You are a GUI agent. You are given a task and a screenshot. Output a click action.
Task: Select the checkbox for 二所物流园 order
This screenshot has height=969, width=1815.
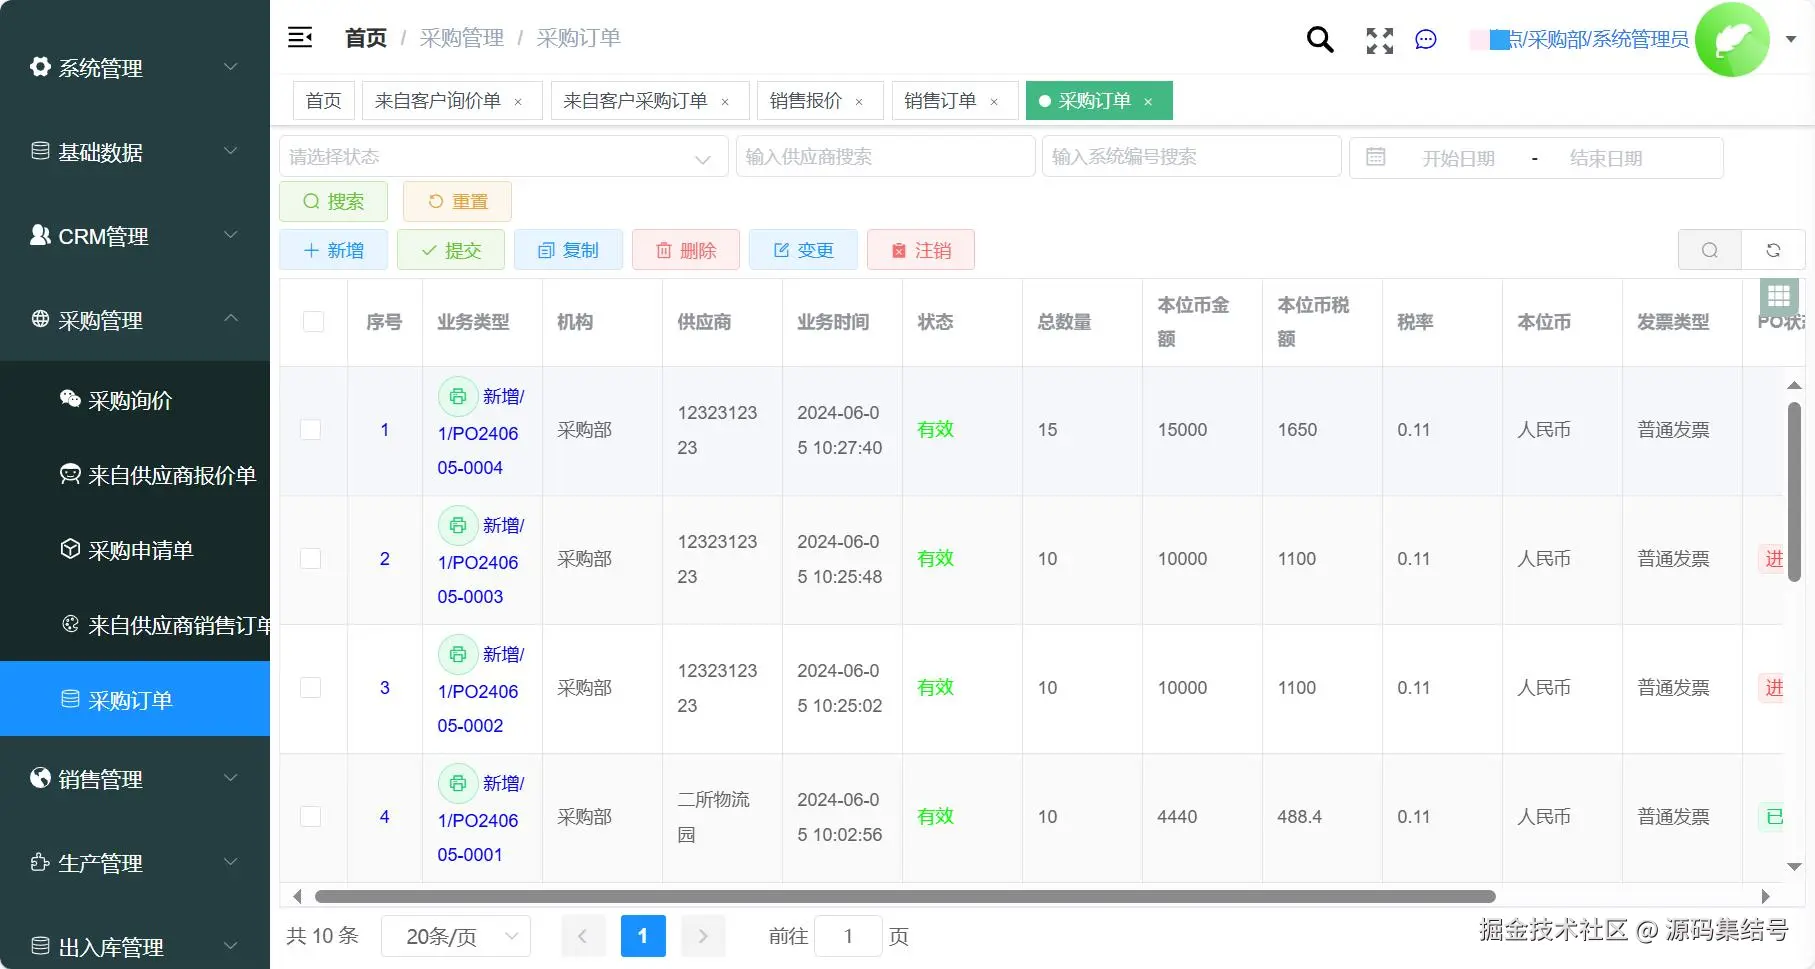click(311, 817)
